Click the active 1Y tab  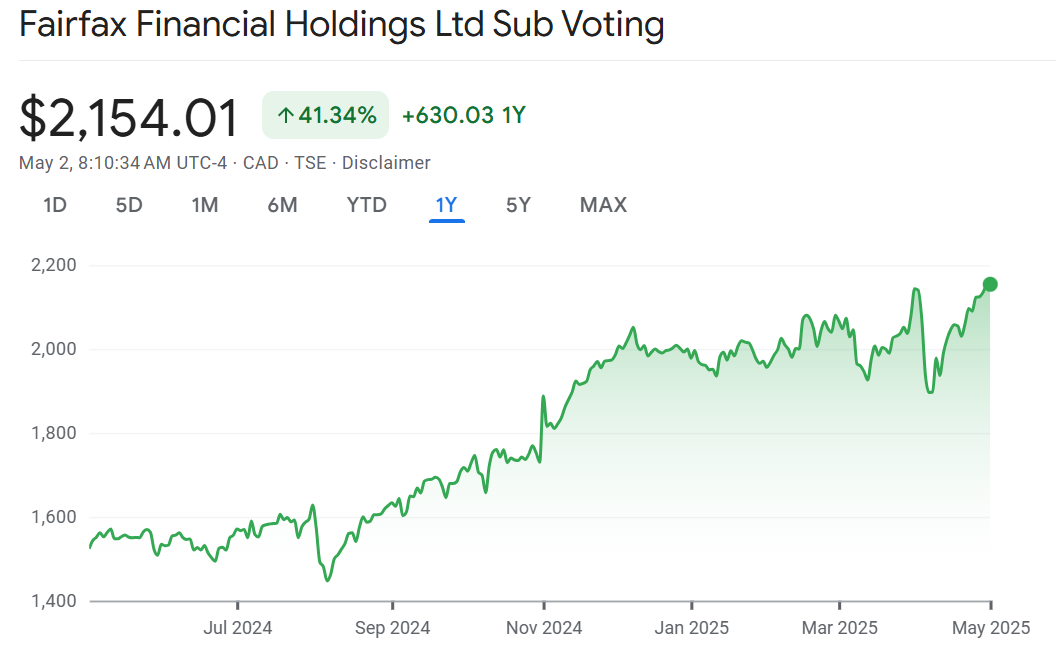pyautogui.click(x=446, y=205)
